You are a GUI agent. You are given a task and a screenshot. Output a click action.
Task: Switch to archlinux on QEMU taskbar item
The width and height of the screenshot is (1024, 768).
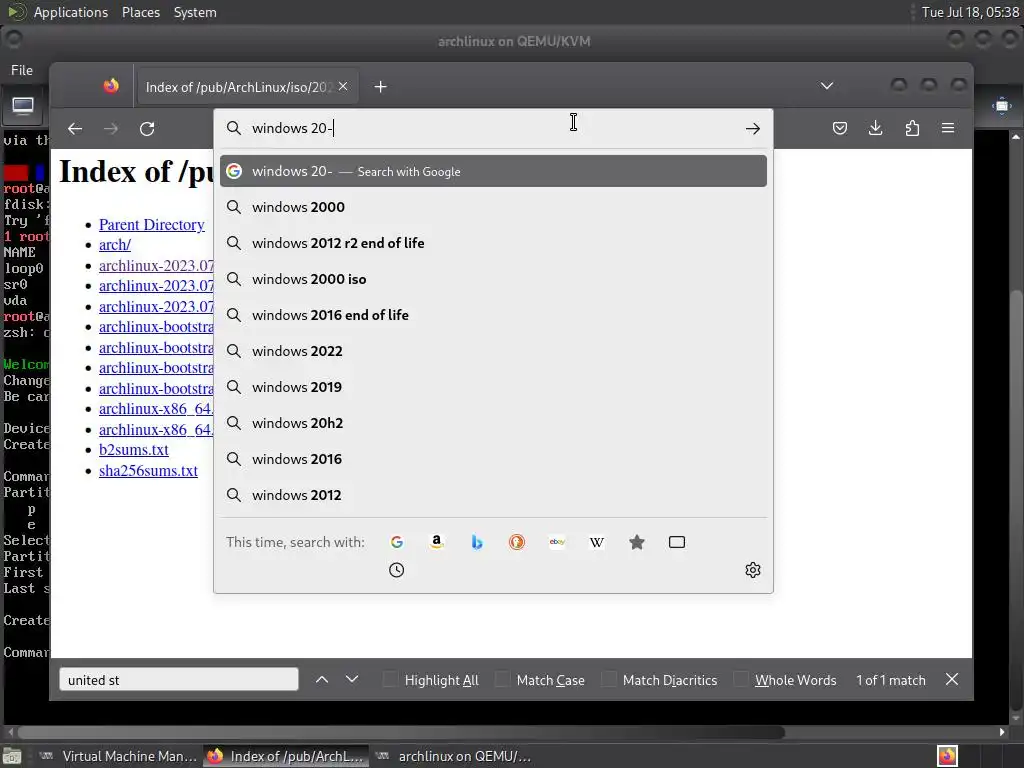point(455,756)
